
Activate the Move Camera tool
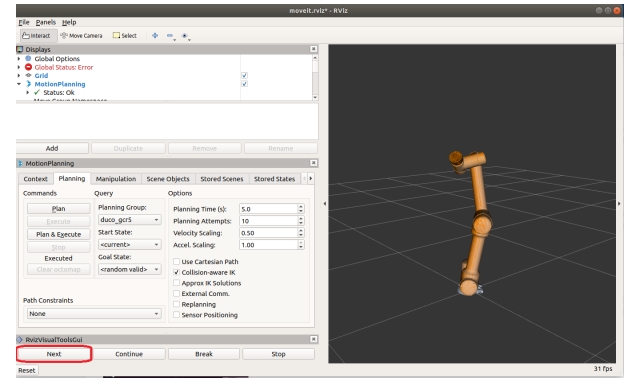pos(81,36)
